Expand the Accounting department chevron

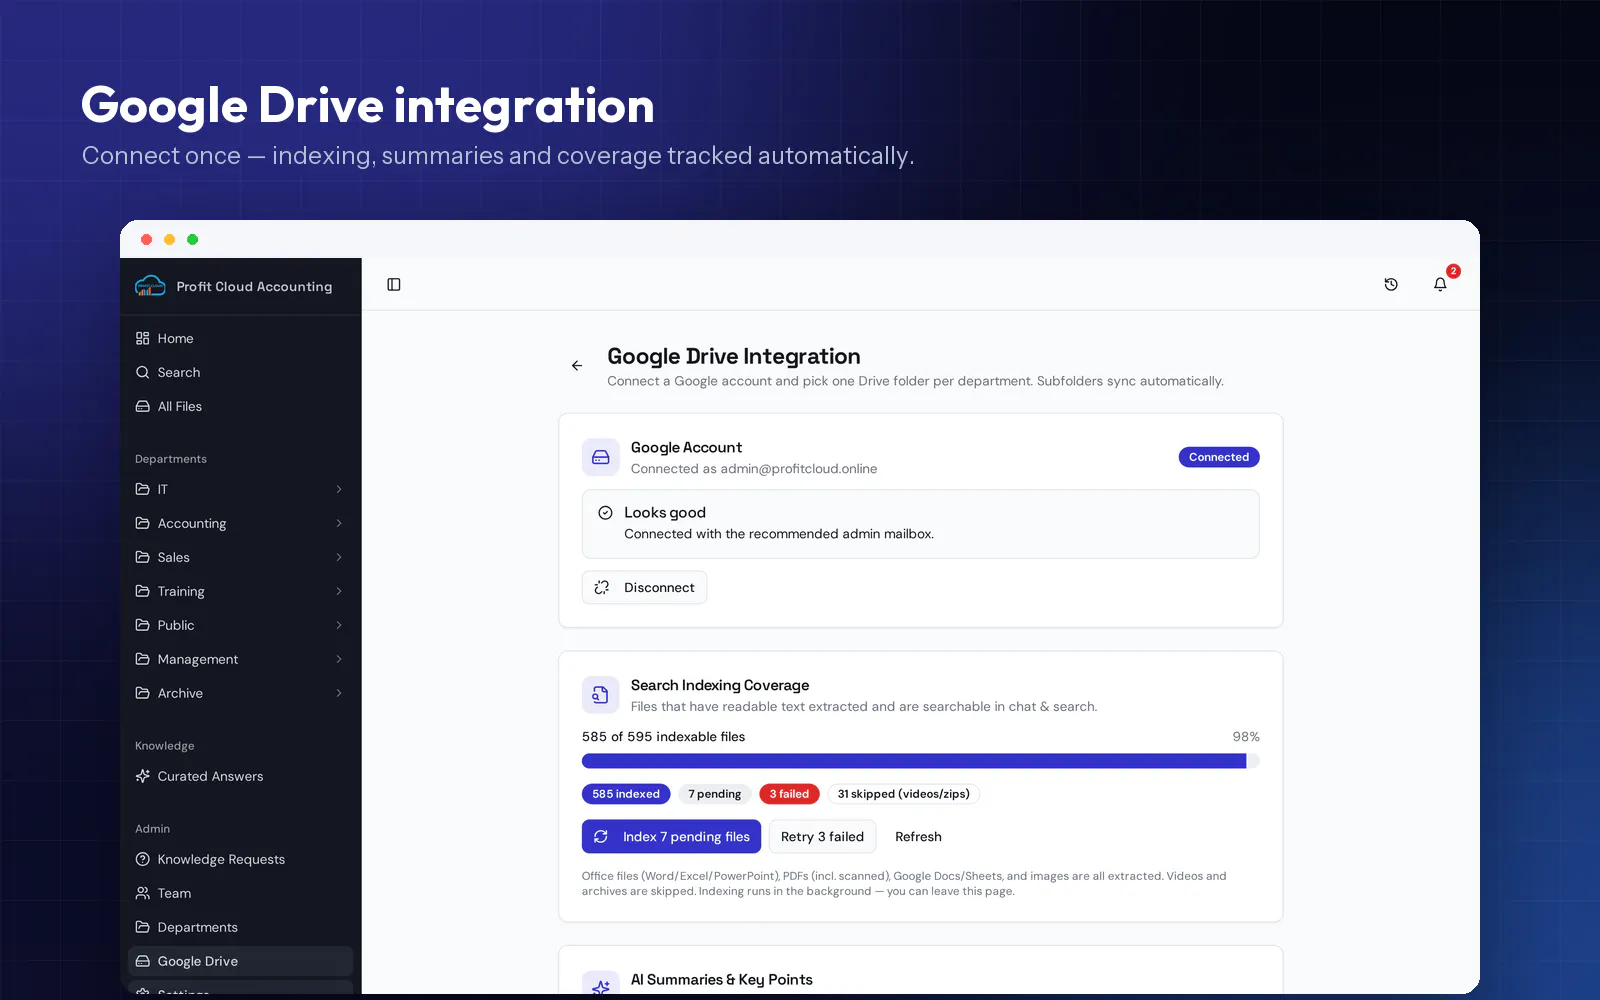(339, 524)
